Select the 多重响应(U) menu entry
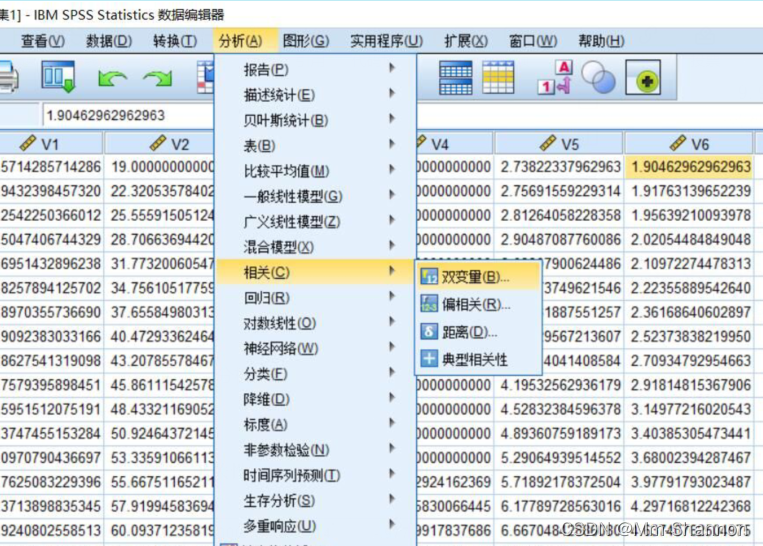Viewport: 763px width, 546px height. [x=315, y=526]
